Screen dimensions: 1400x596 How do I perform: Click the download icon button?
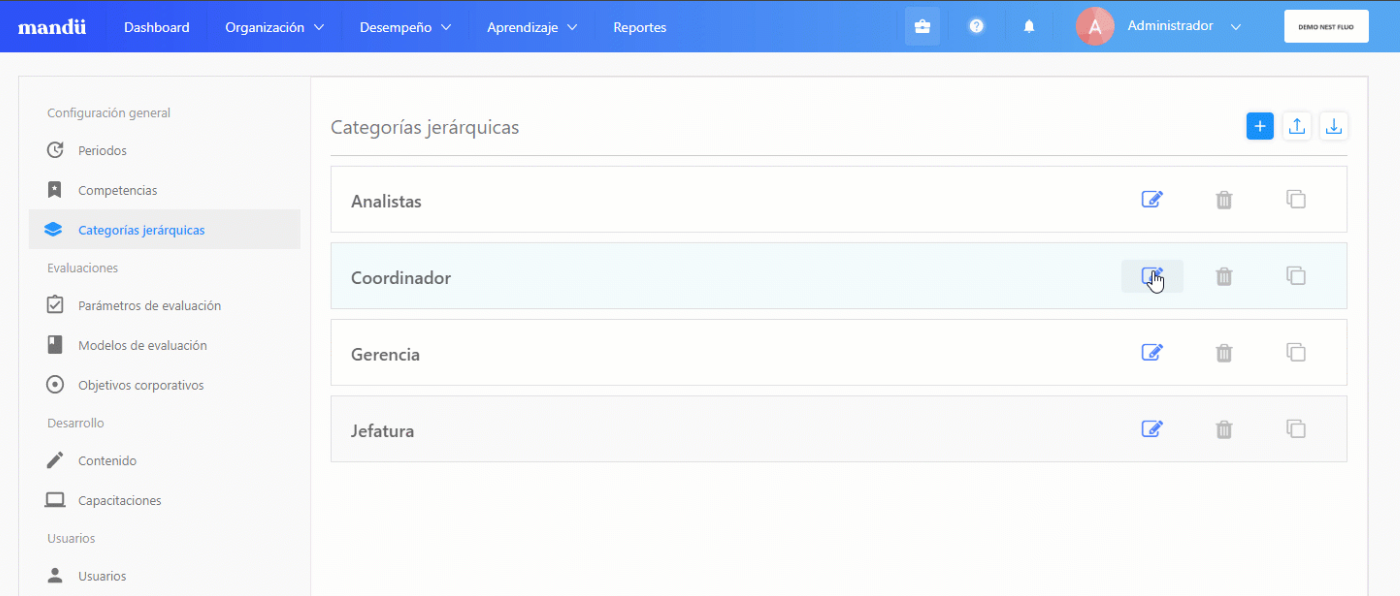point(1334,126)
